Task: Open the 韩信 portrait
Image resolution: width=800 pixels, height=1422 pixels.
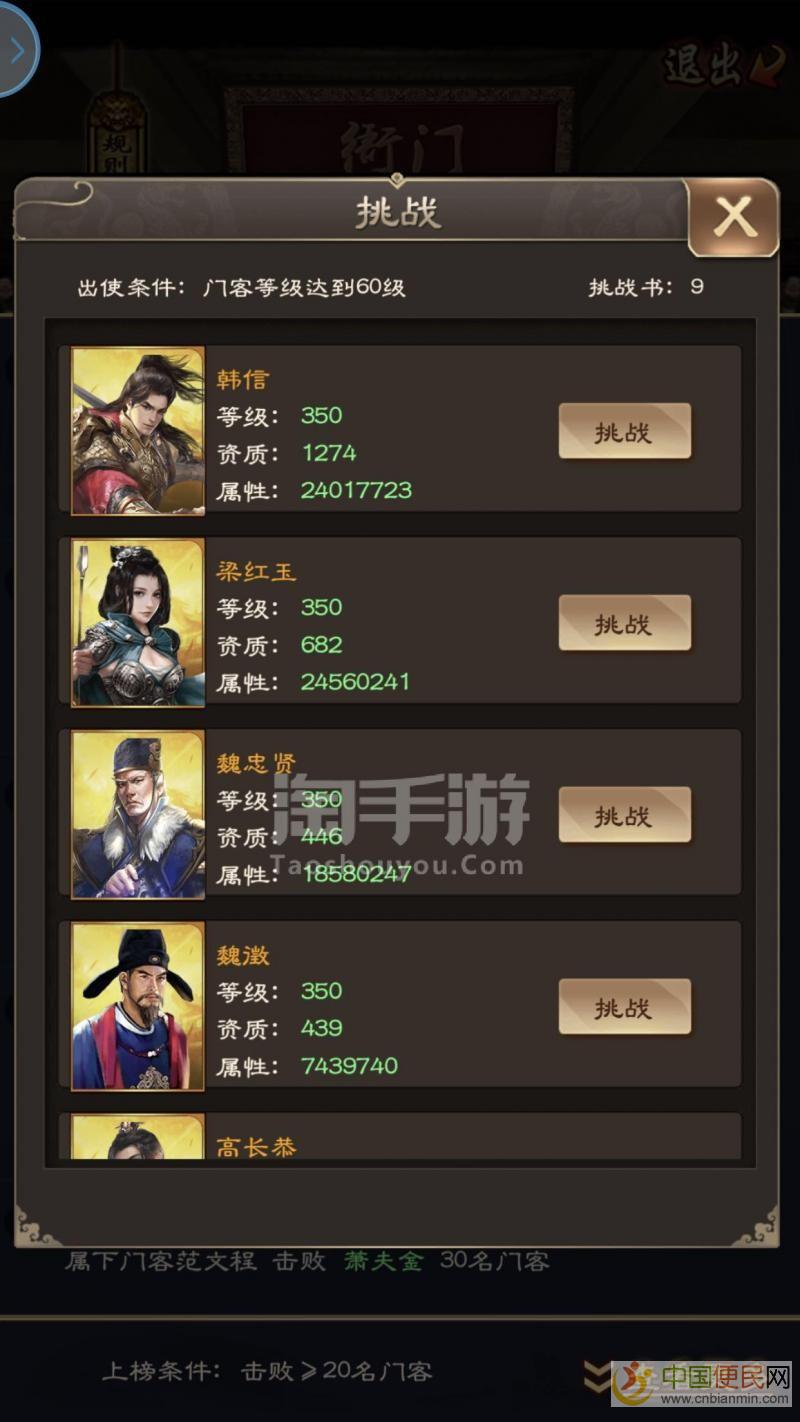Action: pyautogui.click(x=138, y=431)
